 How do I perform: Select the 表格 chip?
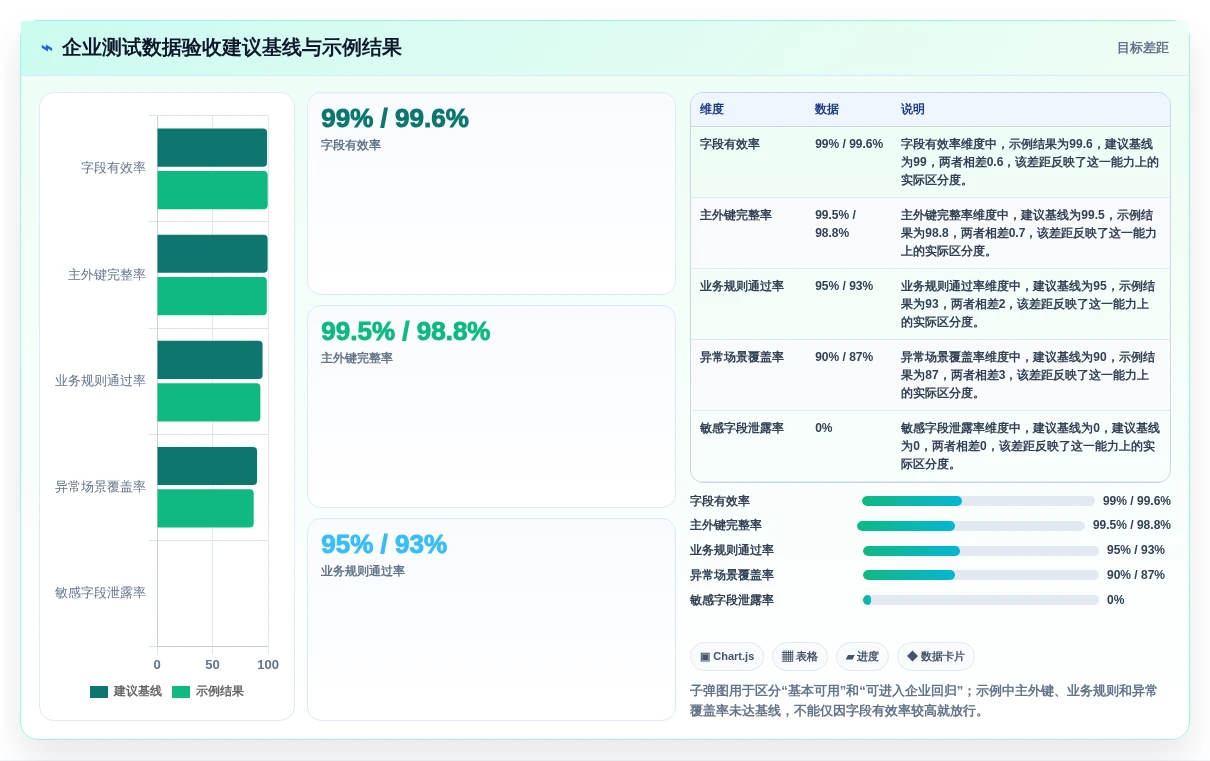click(799, 656)
